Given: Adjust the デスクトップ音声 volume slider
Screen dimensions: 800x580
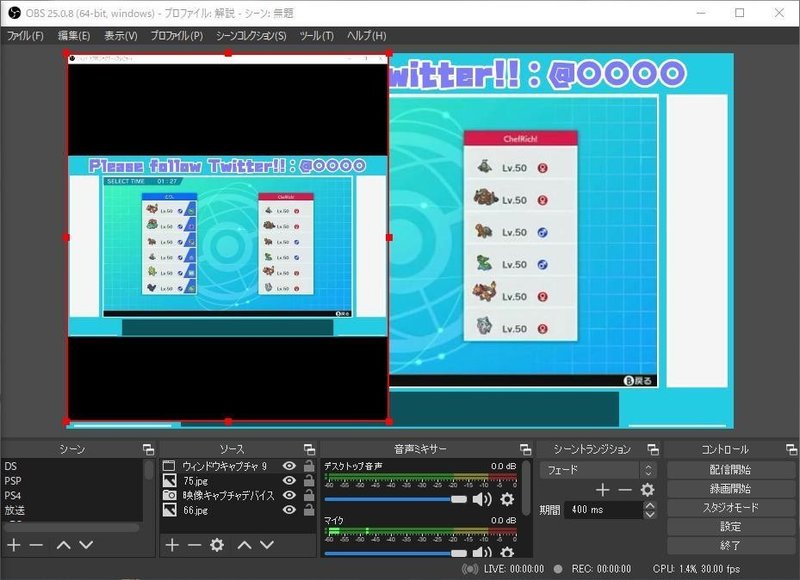Looking at the screenshot, I should (395, 499).
